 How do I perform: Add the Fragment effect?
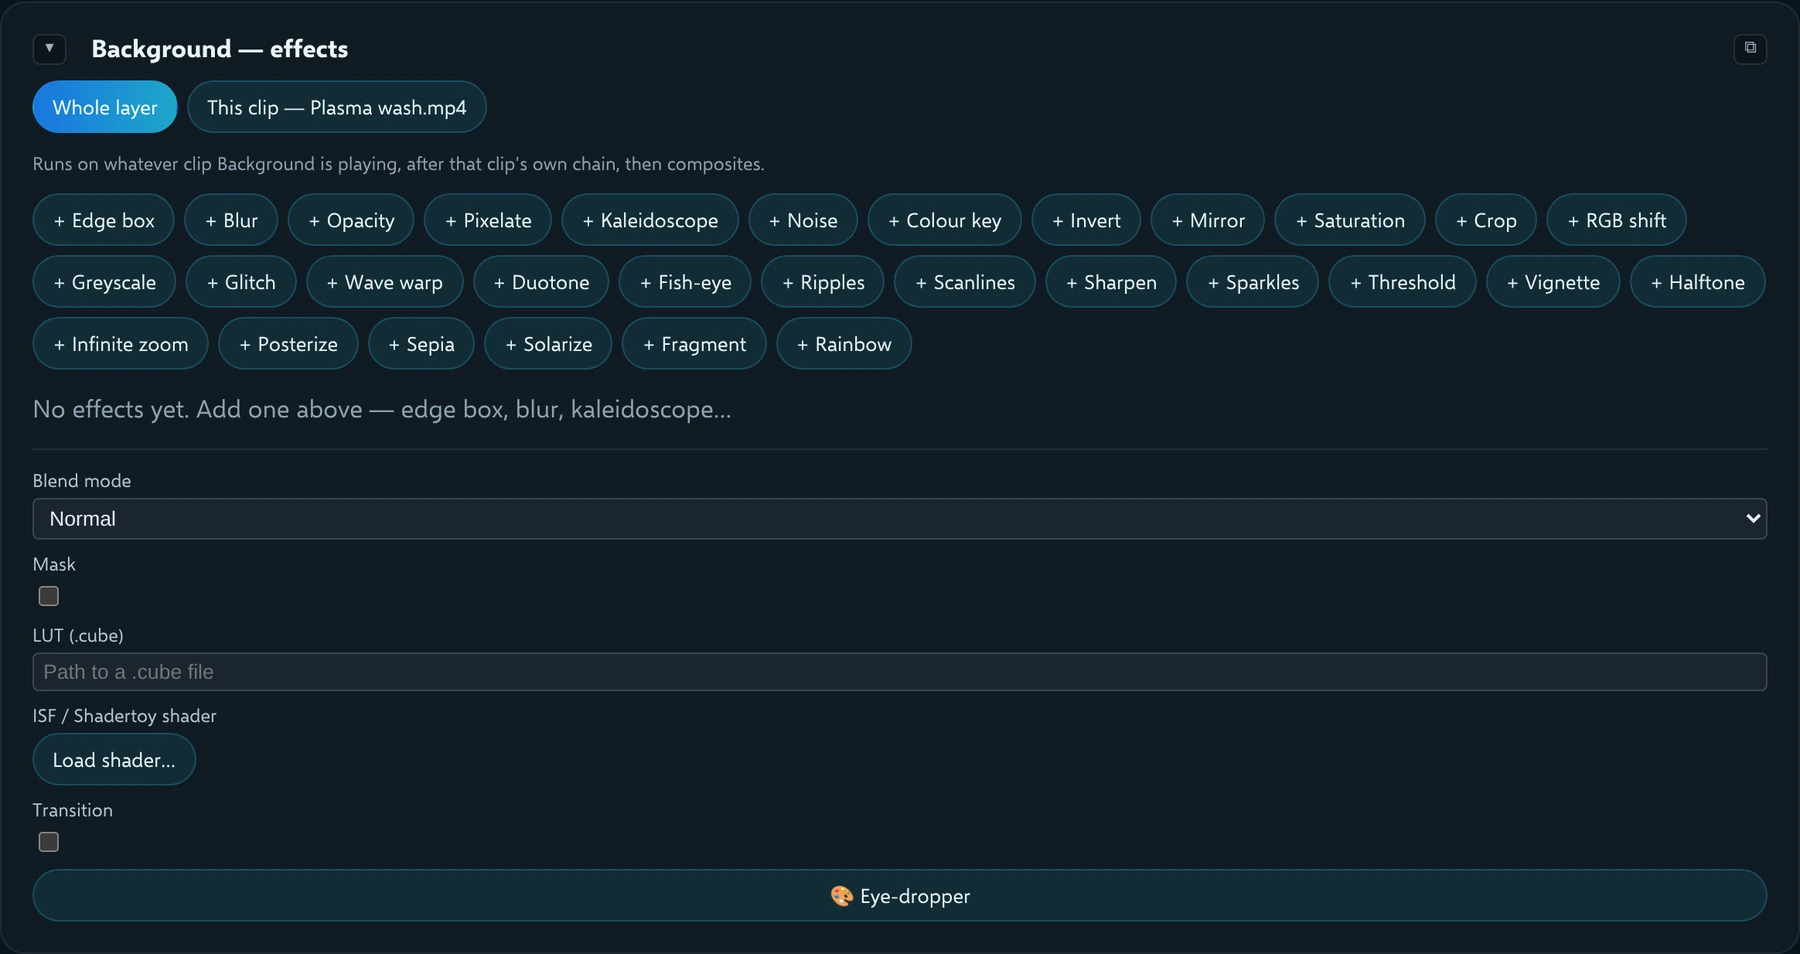click(x=694, y=344)
